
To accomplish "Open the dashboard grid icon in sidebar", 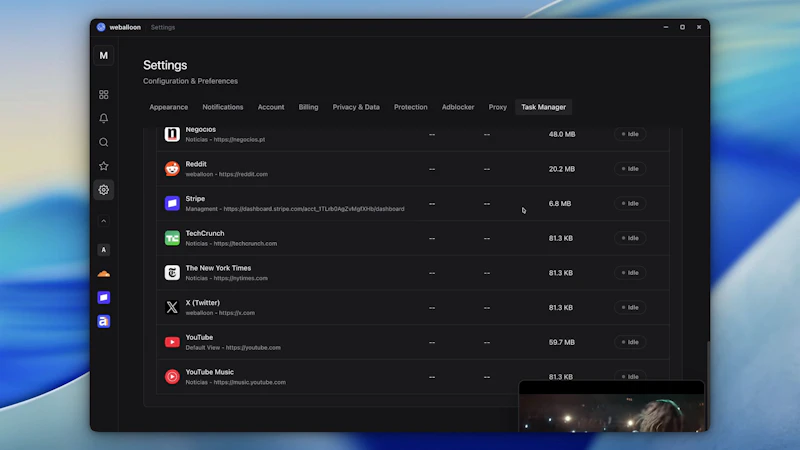I will [x=104, y=94].
